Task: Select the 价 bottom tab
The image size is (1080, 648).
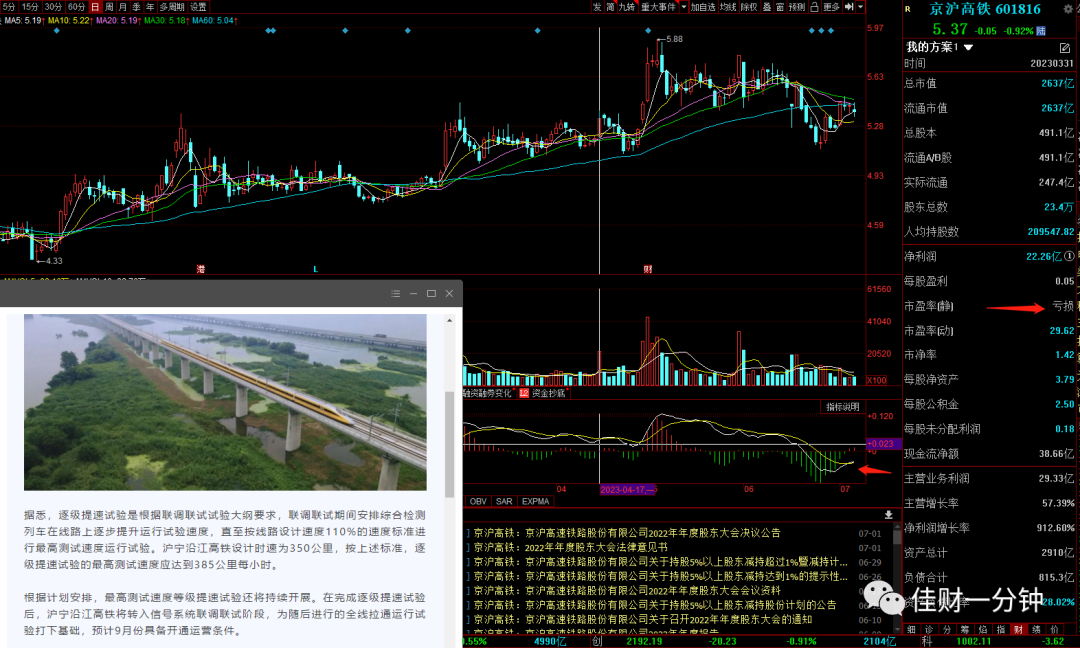Action: pos(1055,629)
